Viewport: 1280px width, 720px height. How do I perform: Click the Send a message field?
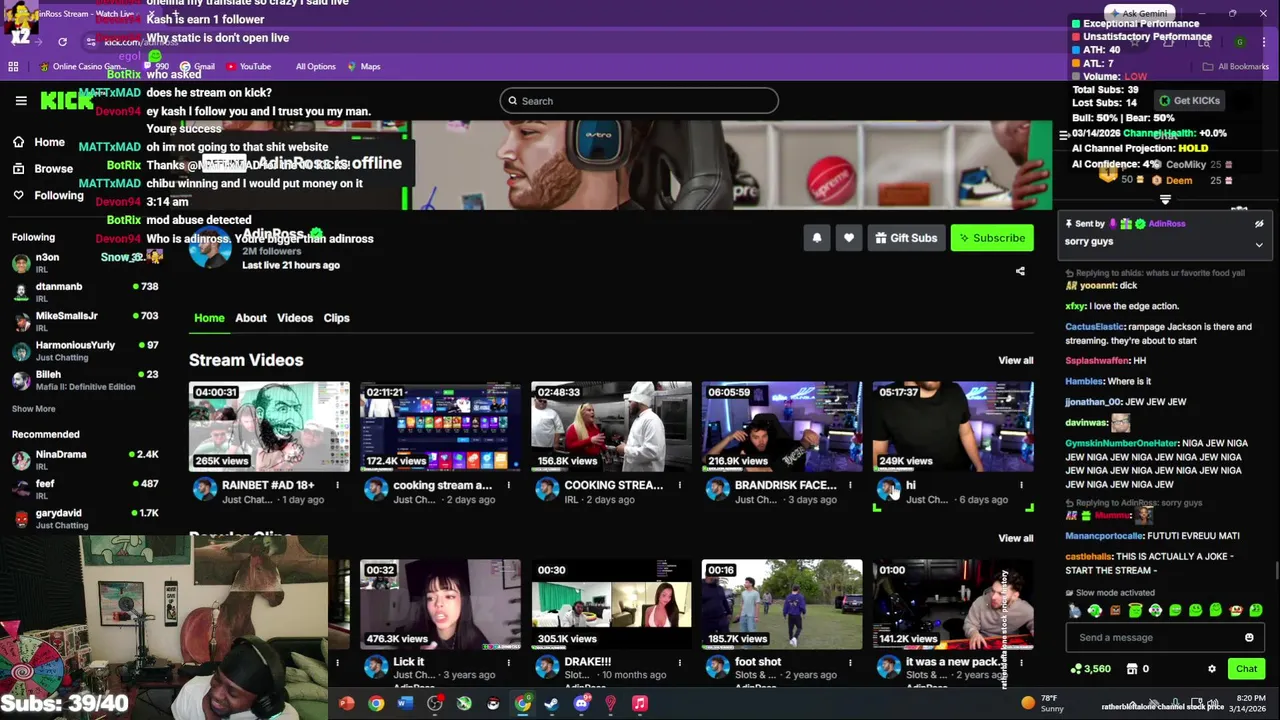[1165, 637]
